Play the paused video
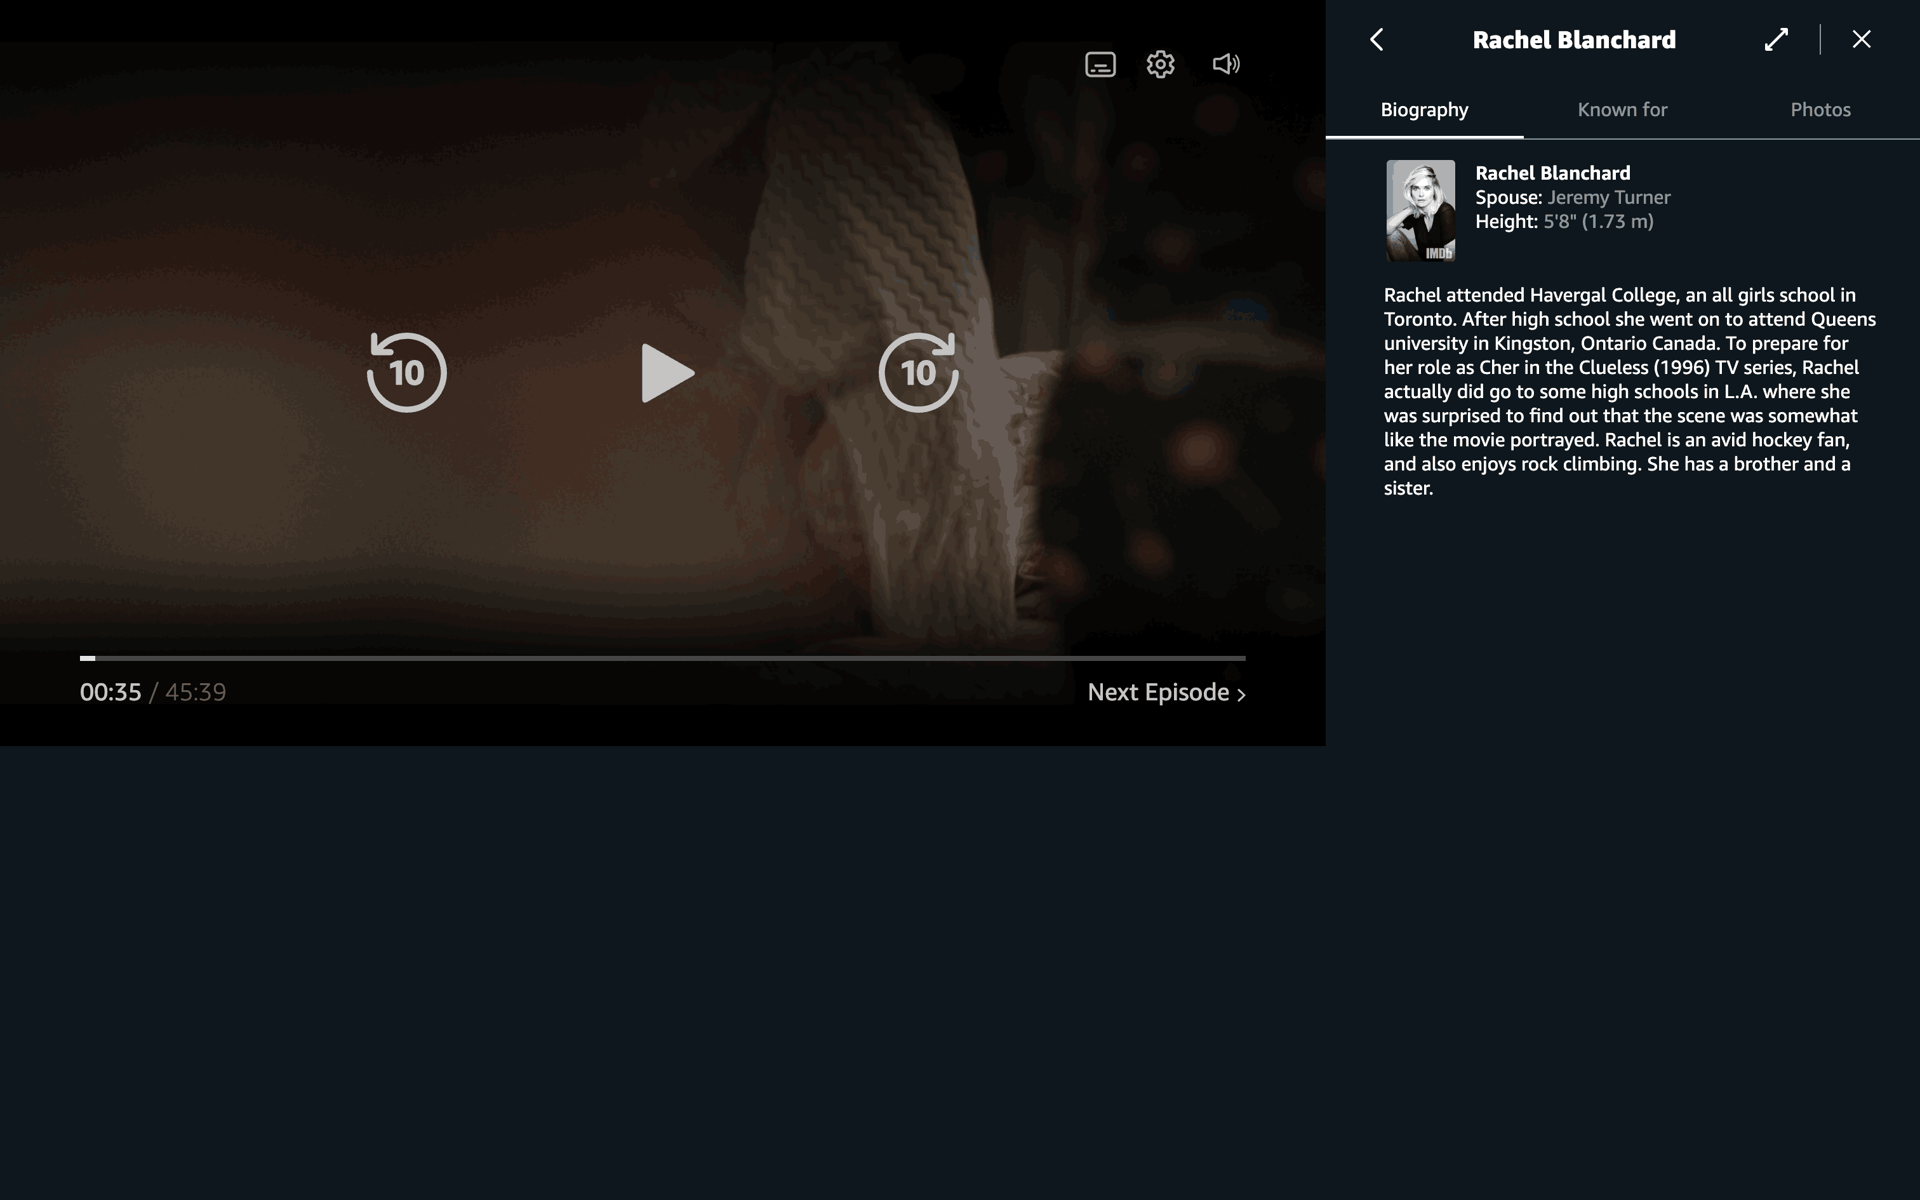 (667, 373)
